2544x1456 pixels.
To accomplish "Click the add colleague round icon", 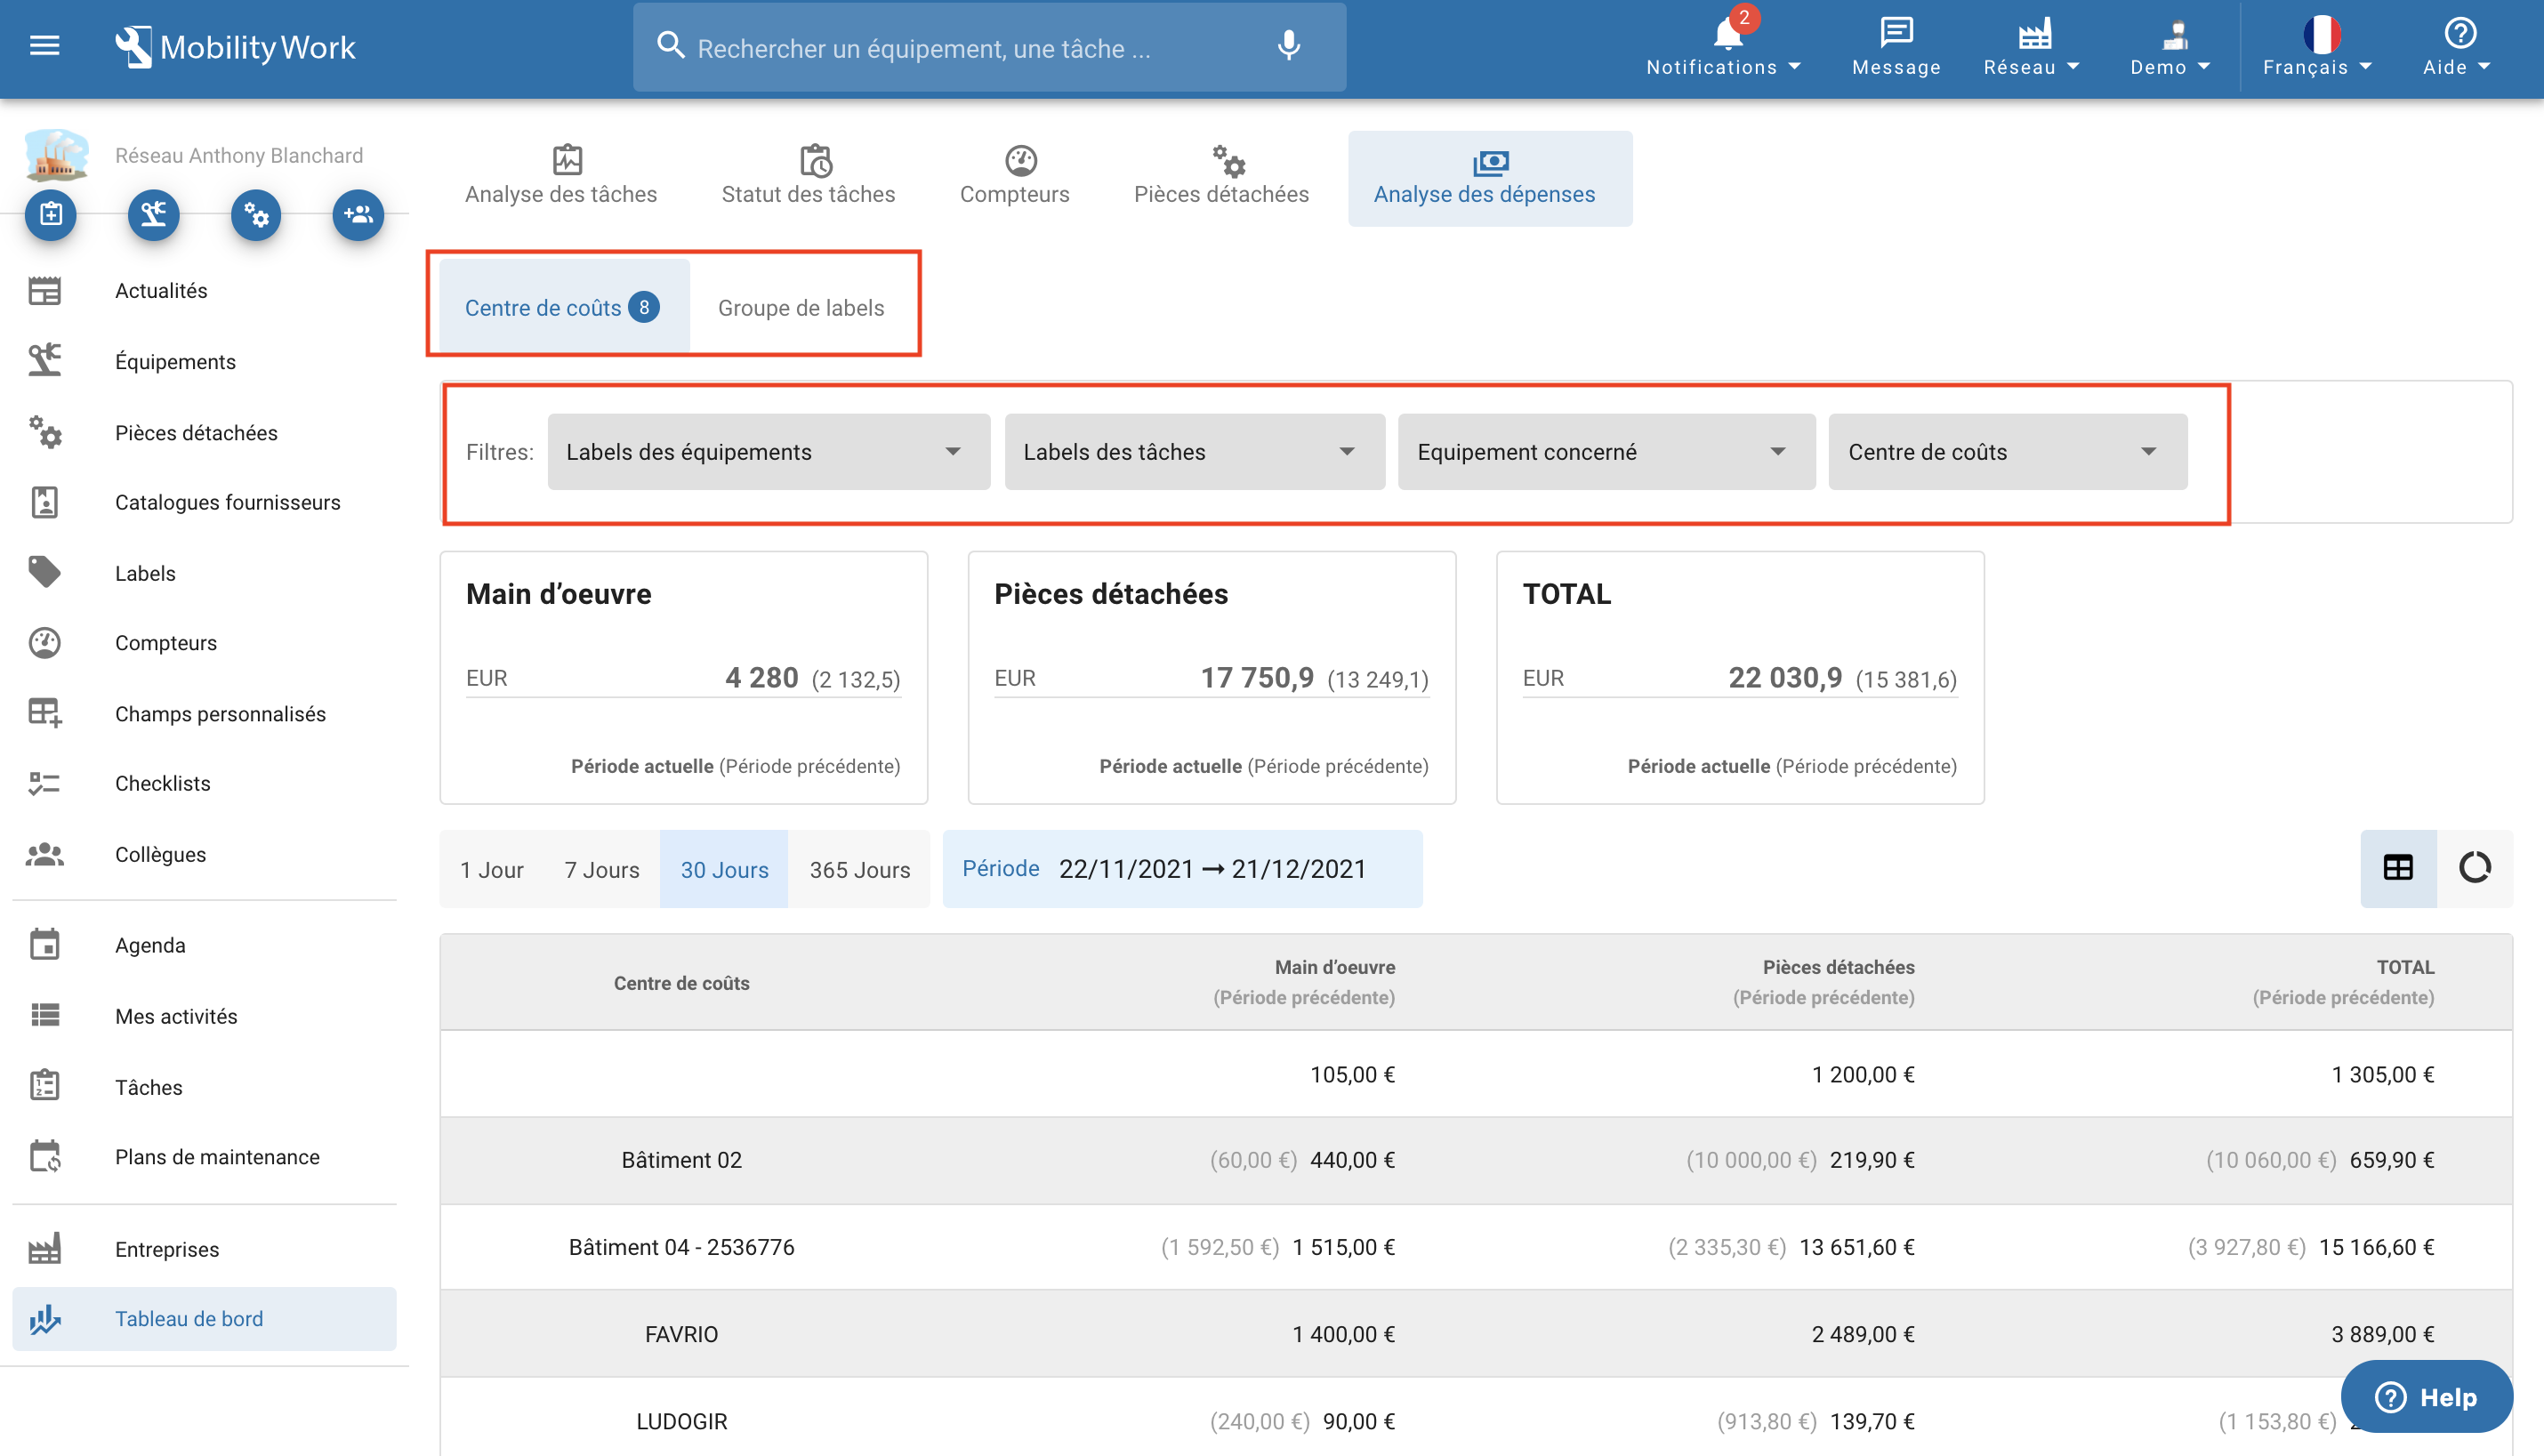I will point(358,214).
